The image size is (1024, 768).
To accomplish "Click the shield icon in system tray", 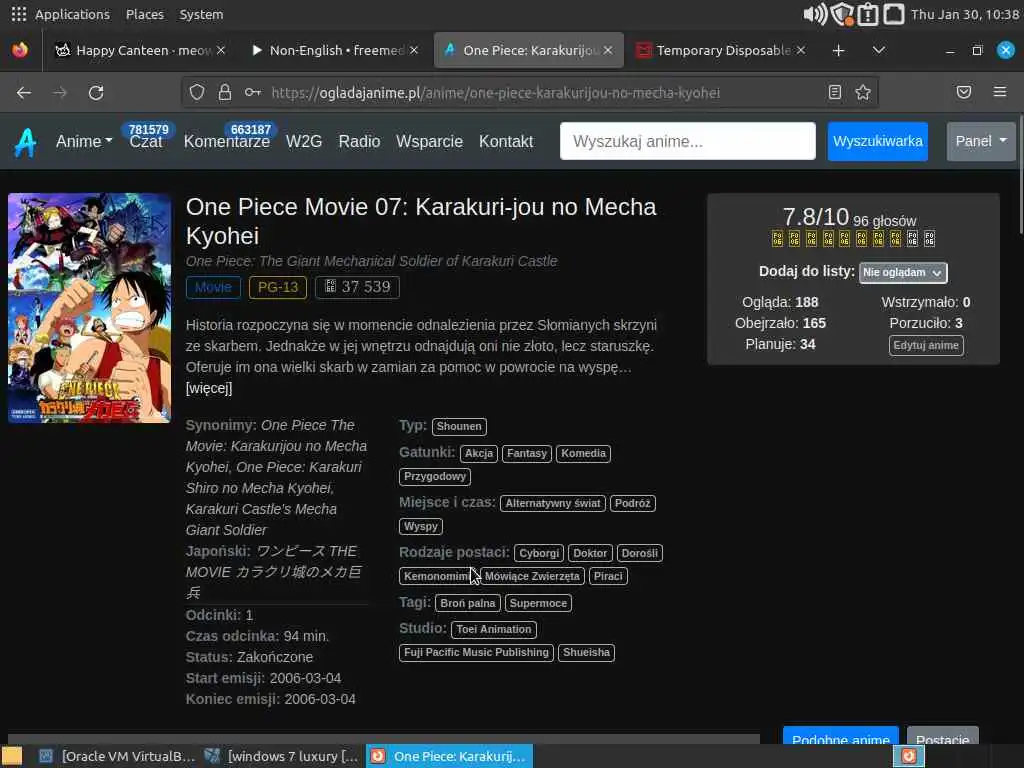I will click(843, 14).
